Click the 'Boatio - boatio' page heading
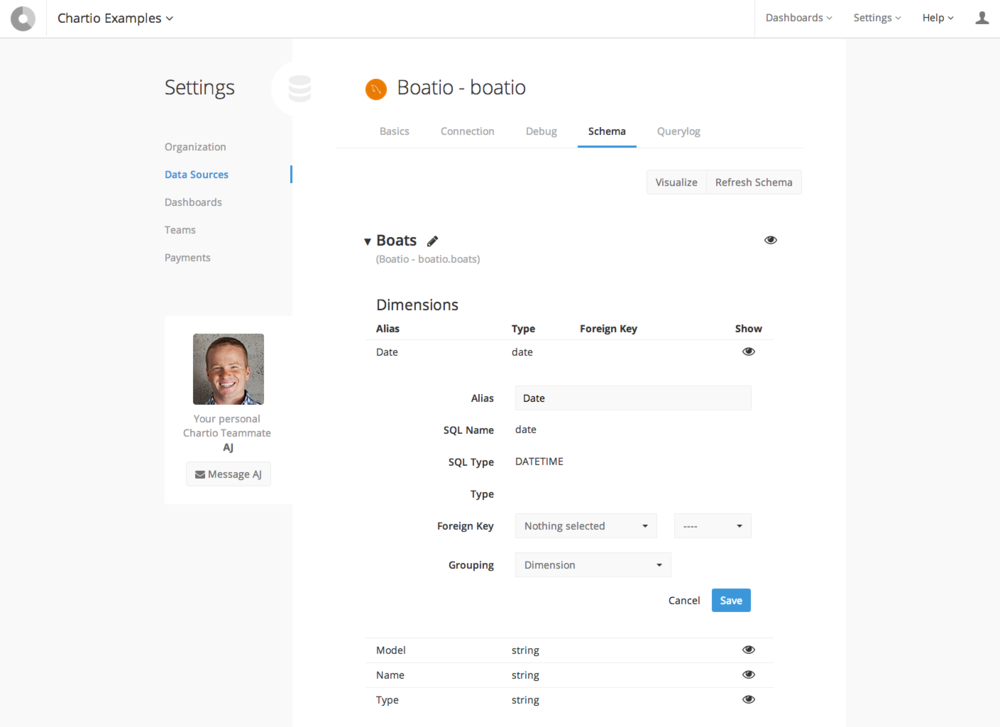1000x727 pixels. (462, 87)
